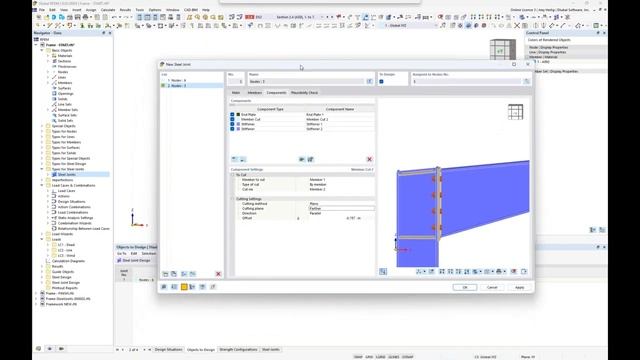Open the Plausibility Check tab
The image size is (640, 360).
point(304,93)
